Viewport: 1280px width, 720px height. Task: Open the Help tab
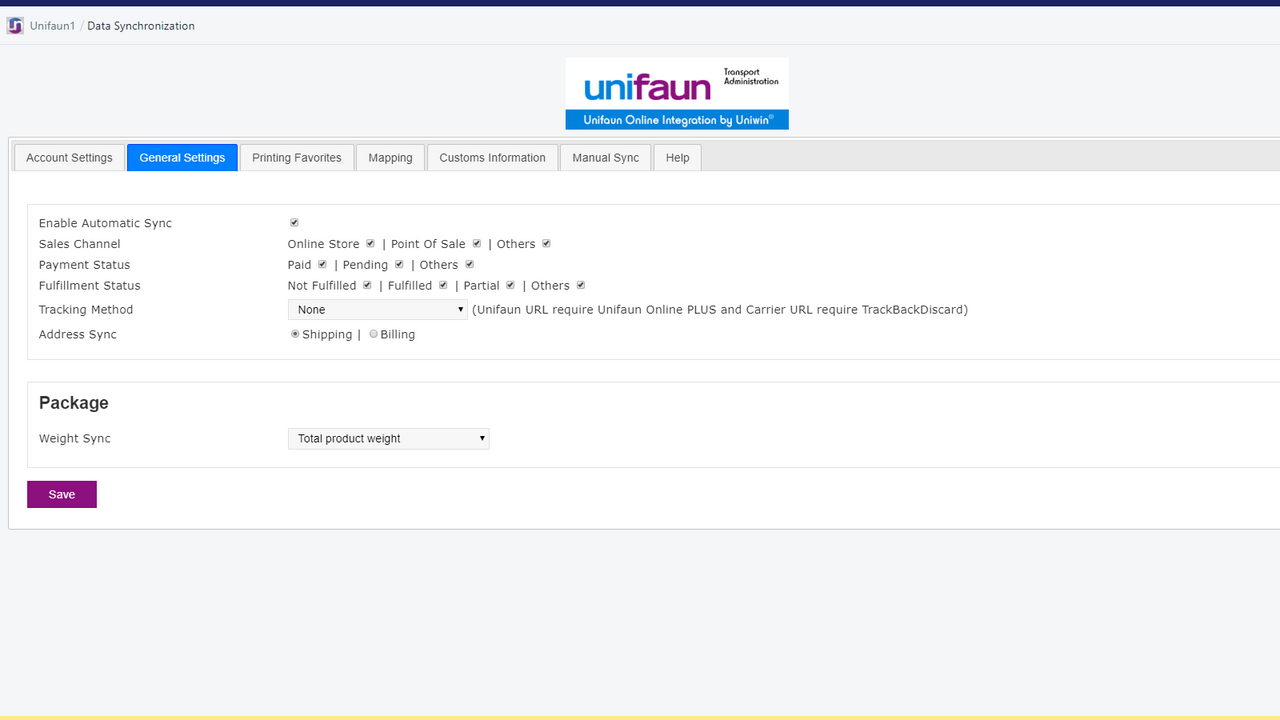click(x=677, y=158)
